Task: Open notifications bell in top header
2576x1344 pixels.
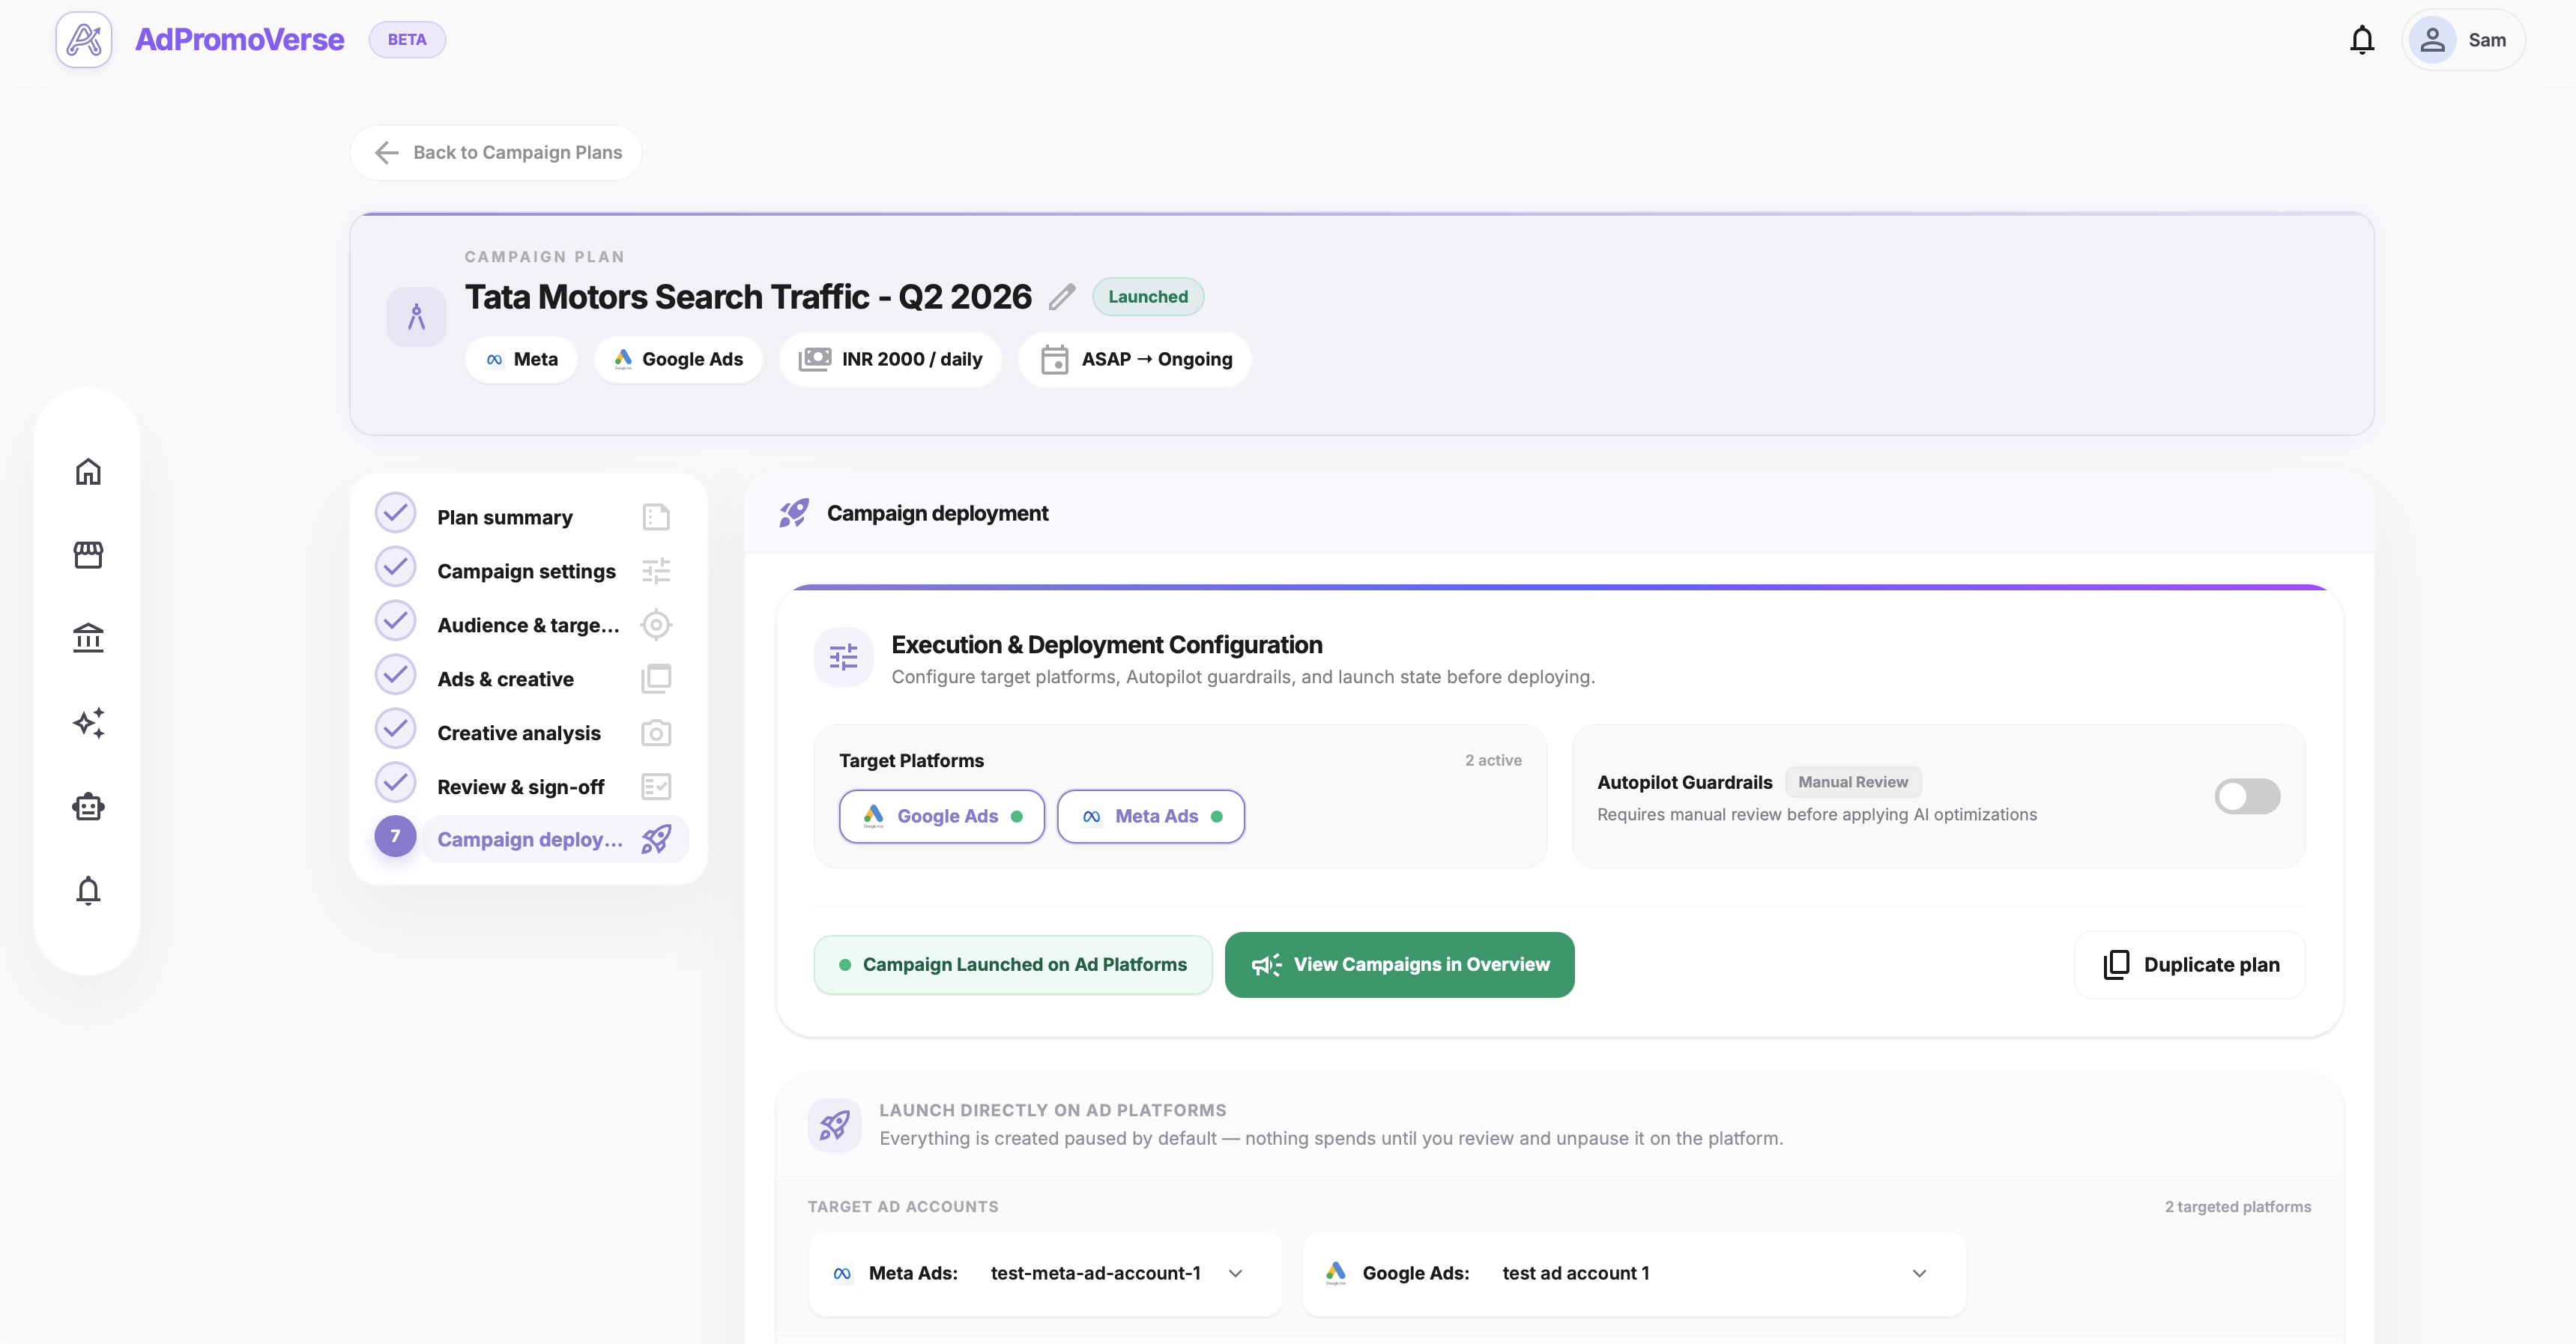Action: click(2362, 40)
